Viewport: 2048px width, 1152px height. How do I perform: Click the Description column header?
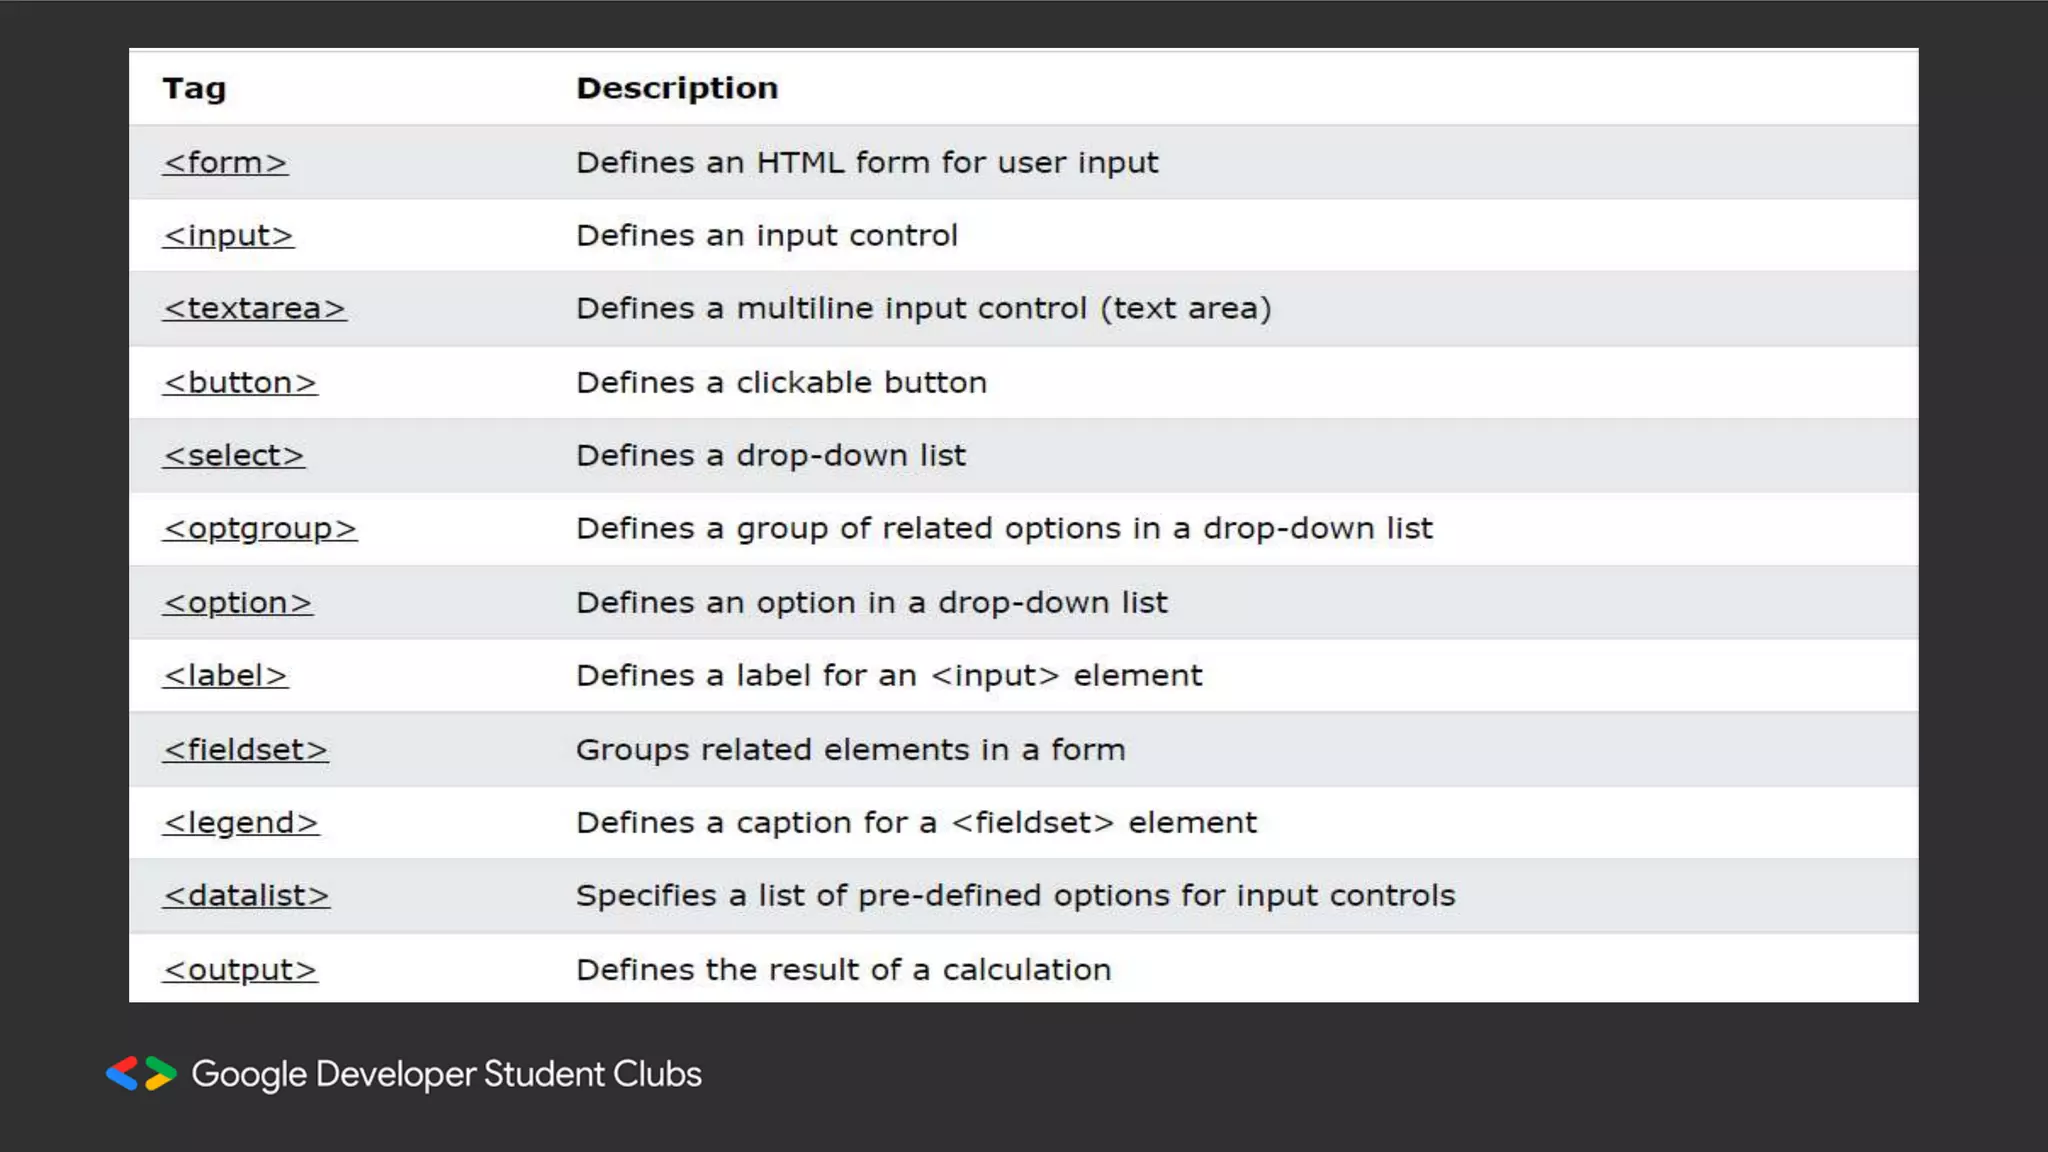677,88
